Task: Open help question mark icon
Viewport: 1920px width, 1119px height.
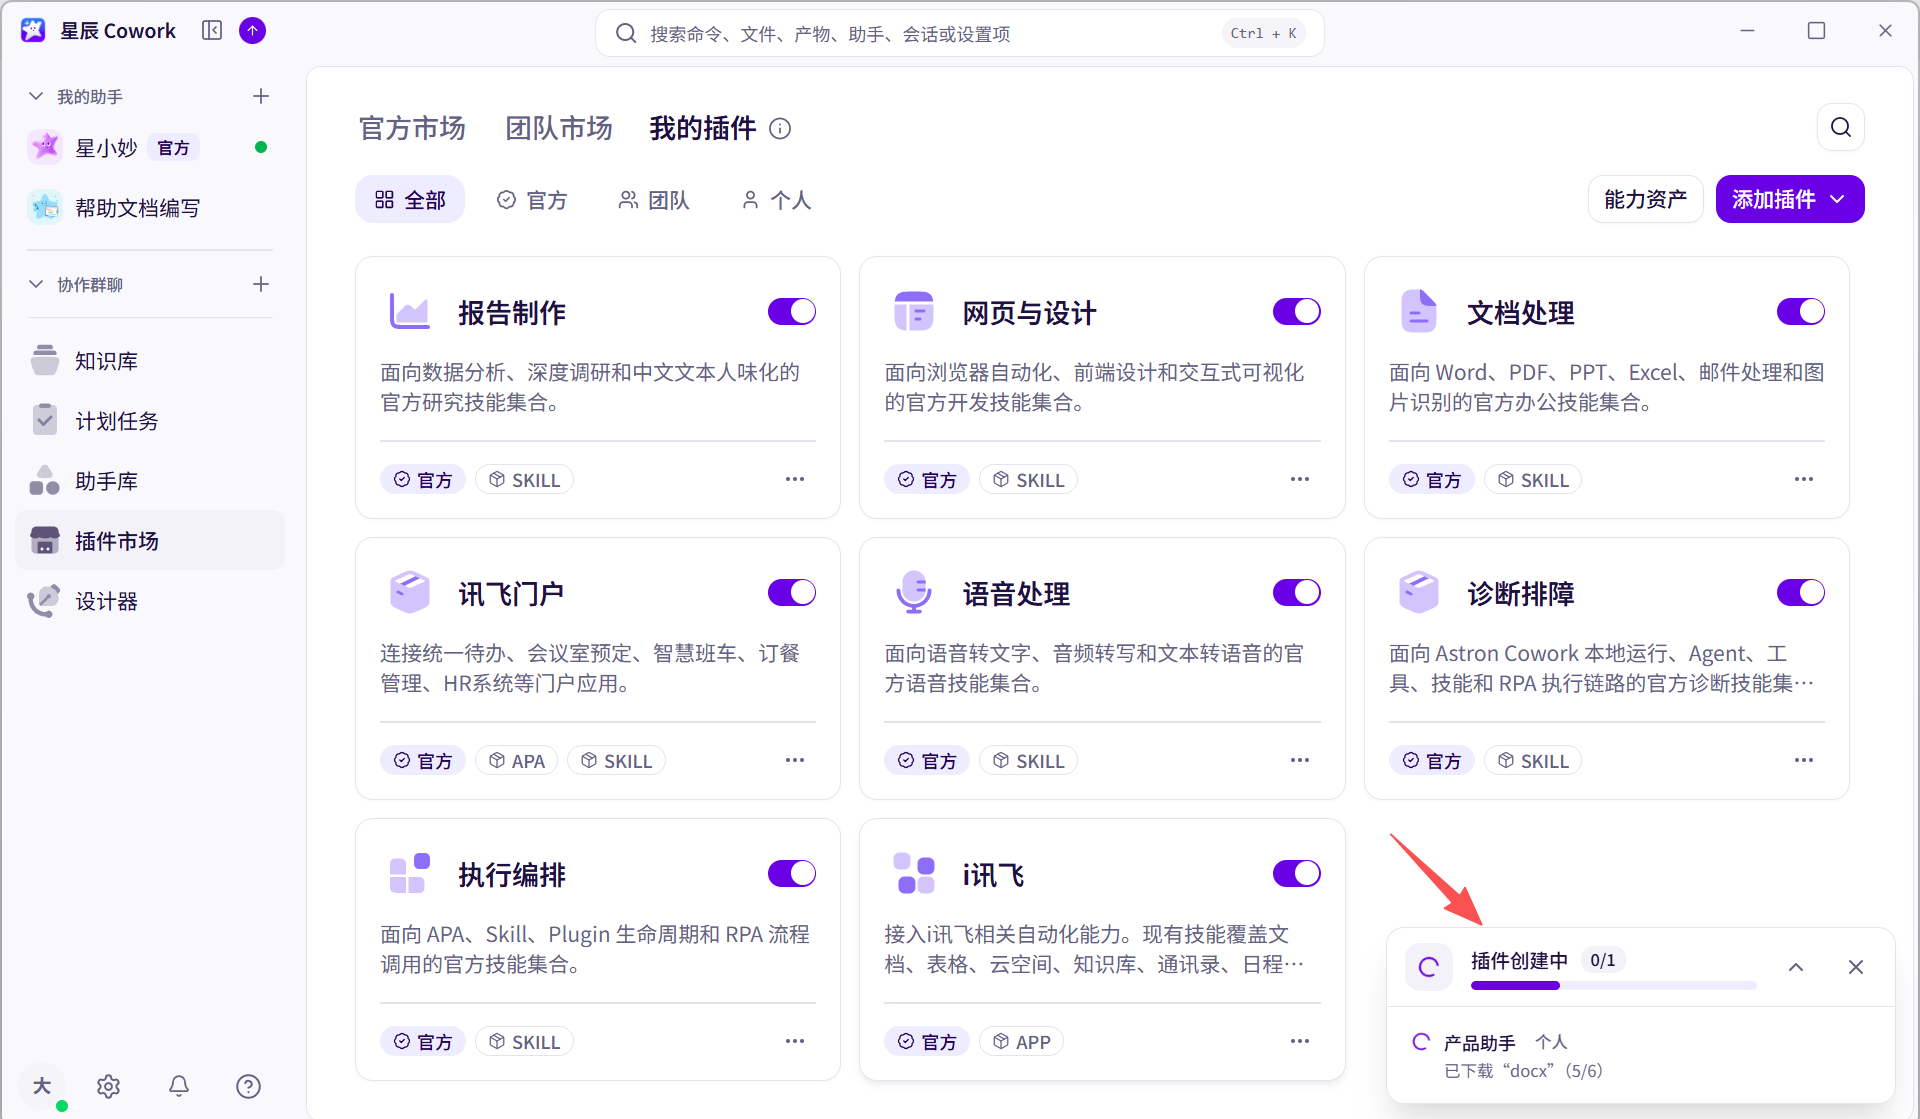Action: [x=248, y=1086]
